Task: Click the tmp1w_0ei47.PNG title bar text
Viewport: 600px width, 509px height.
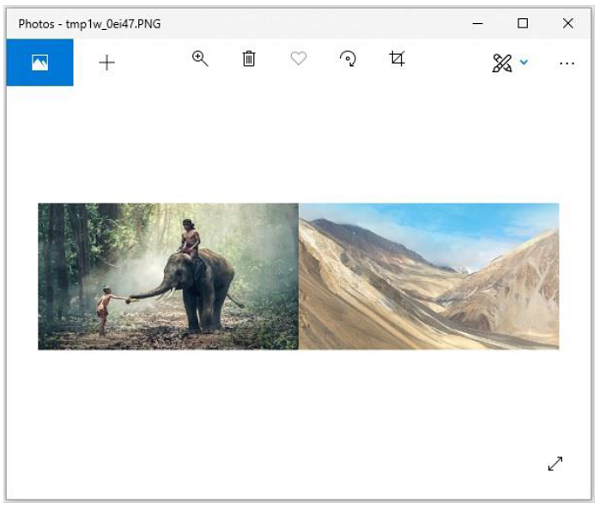Action: (89, 23)
